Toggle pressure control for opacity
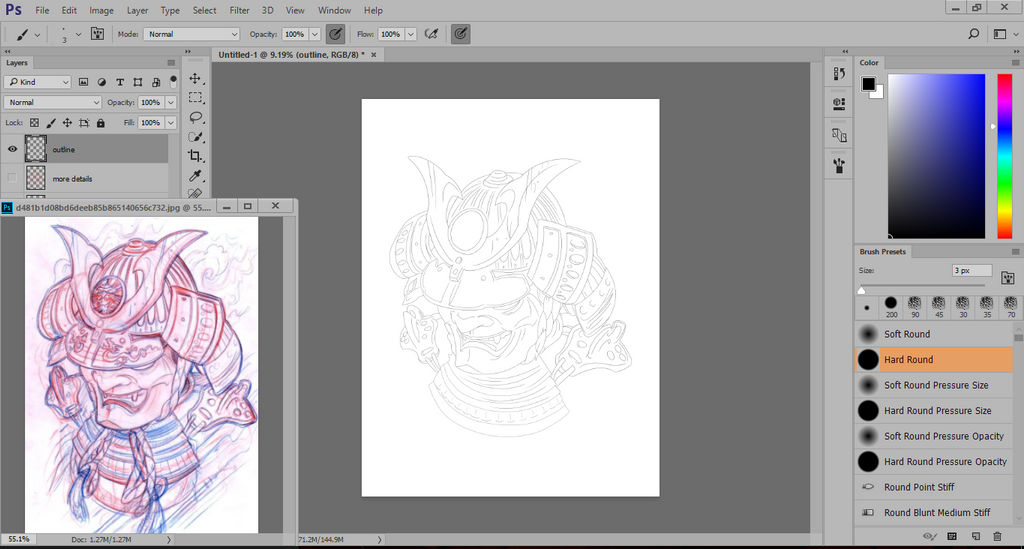 point(335,34)
